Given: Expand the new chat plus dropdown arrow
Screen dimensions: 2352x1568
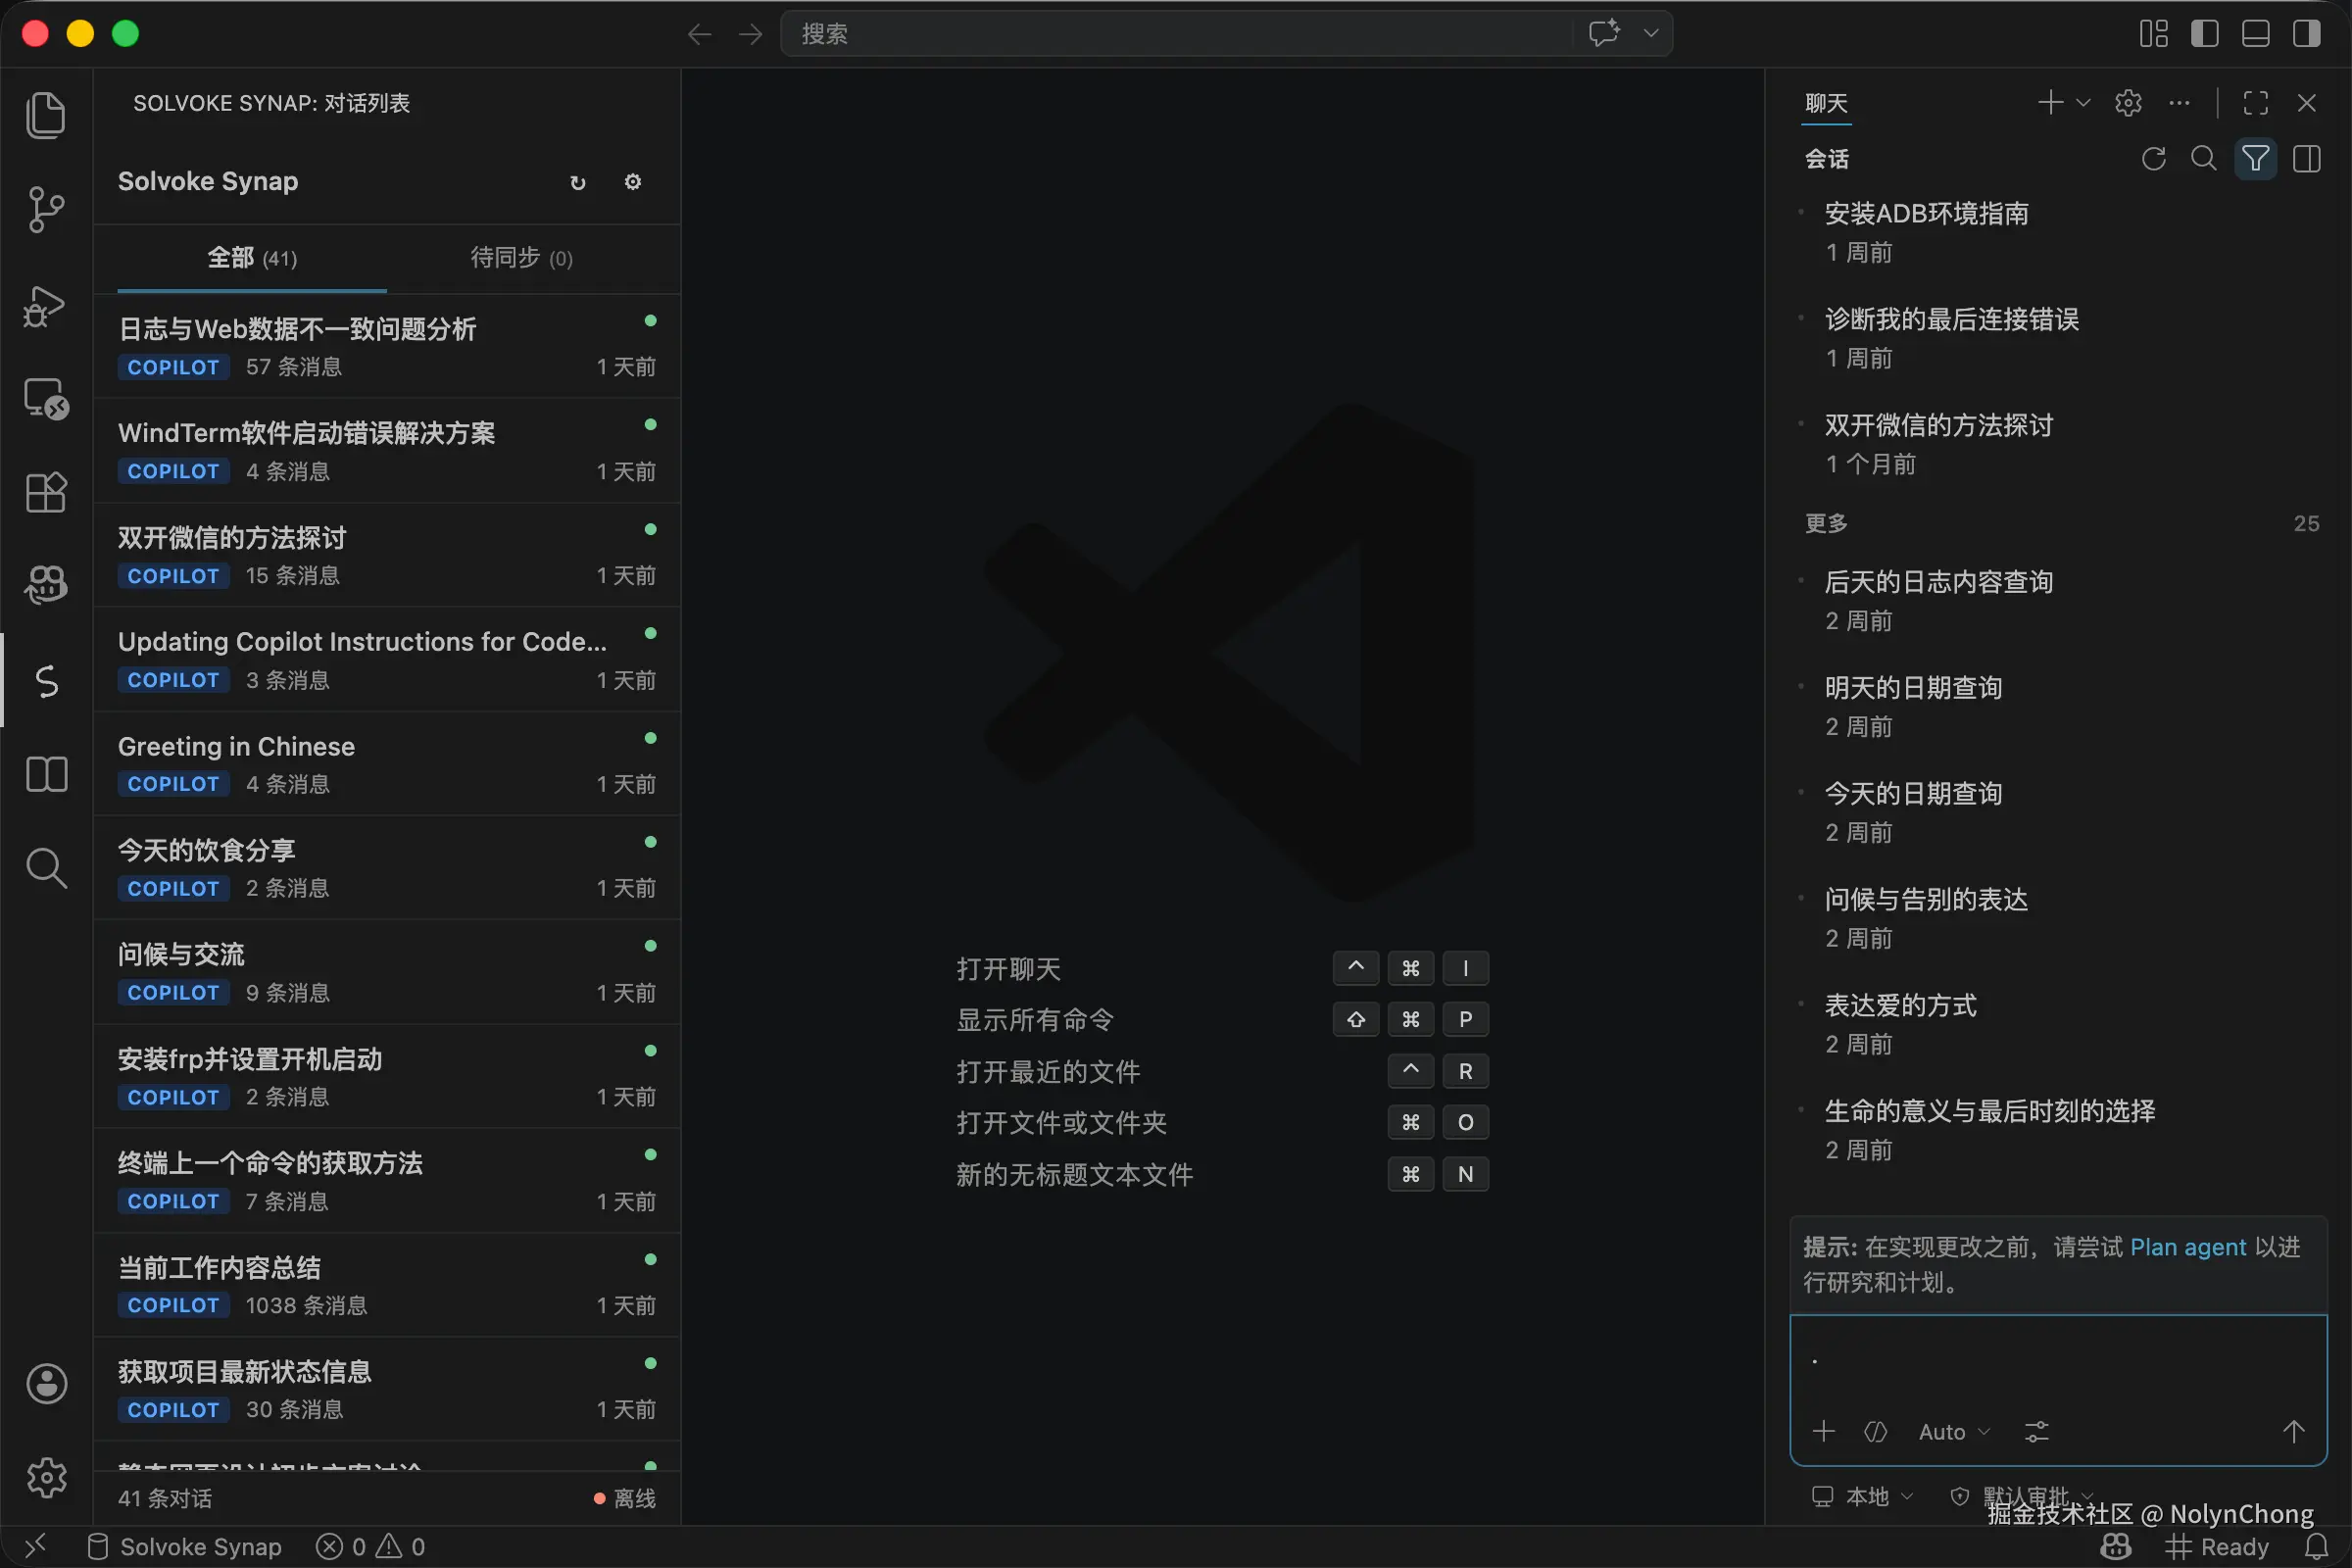Looking at the screenshot, I should click(x=2084, y=103).
